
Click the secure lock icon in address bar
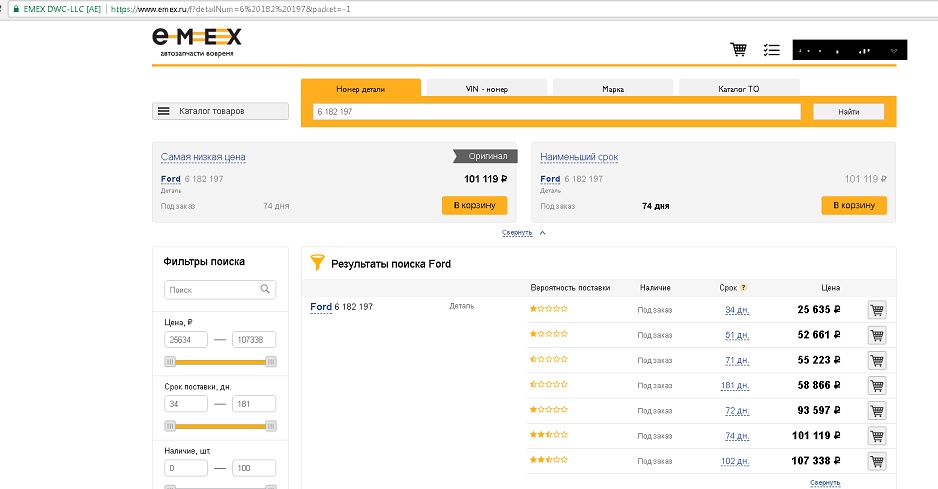16,9
